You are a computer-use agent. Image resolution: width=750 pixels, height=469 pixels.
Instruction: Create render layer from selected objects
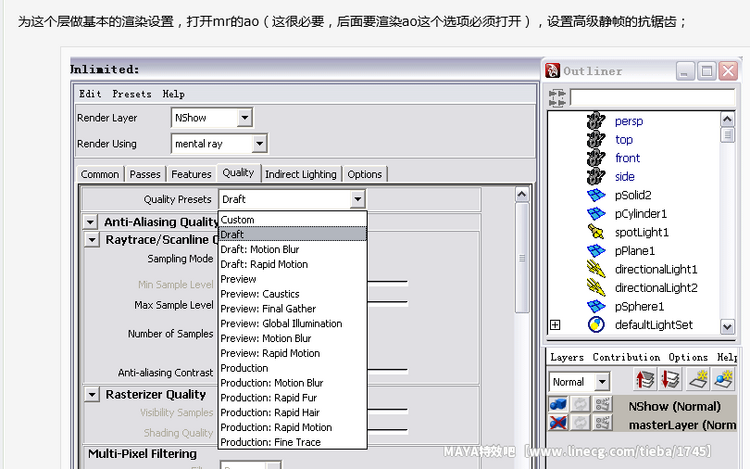click(724, 380)
